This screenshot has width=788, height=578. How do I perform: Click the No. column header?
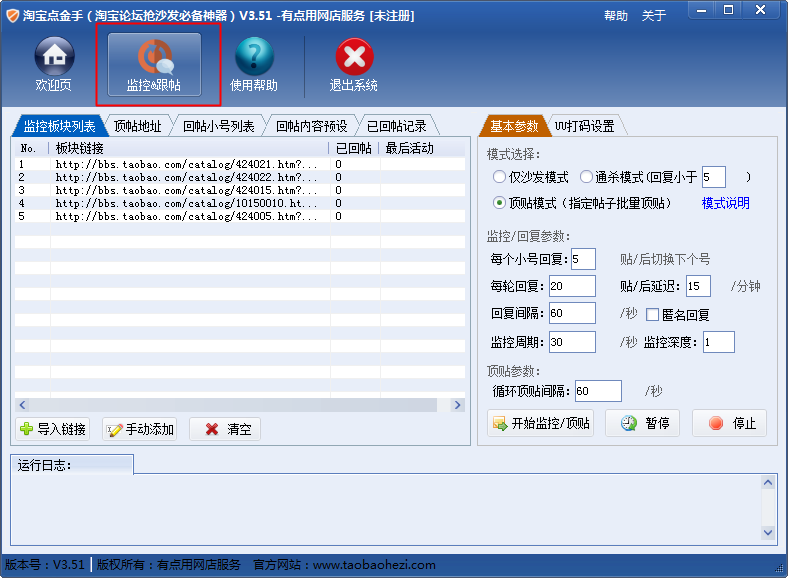coord(32,148)
